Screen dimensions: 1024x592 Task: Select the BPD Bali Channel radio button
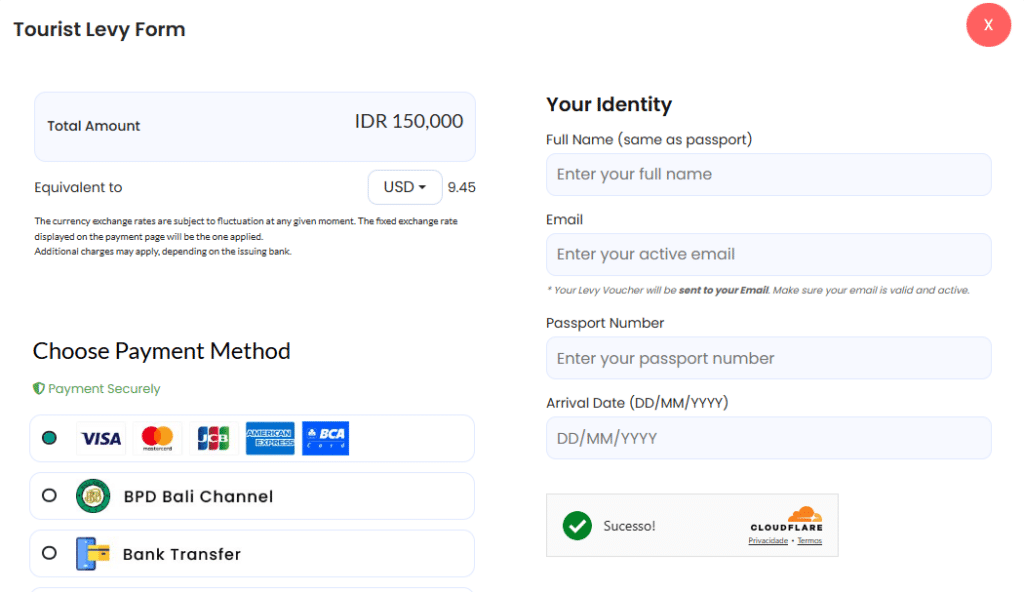point(49,496)
